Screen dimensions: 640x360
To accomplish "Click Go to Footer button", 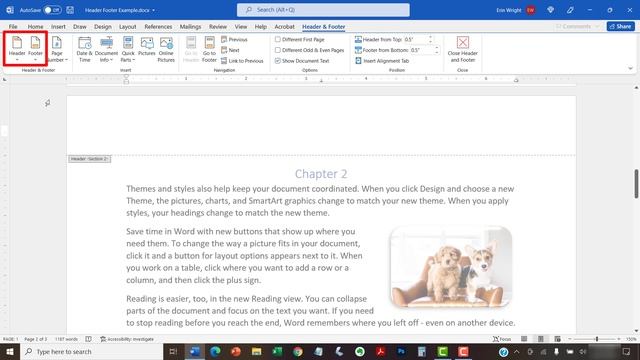I will pyautogui.click(x=209, y=49).
